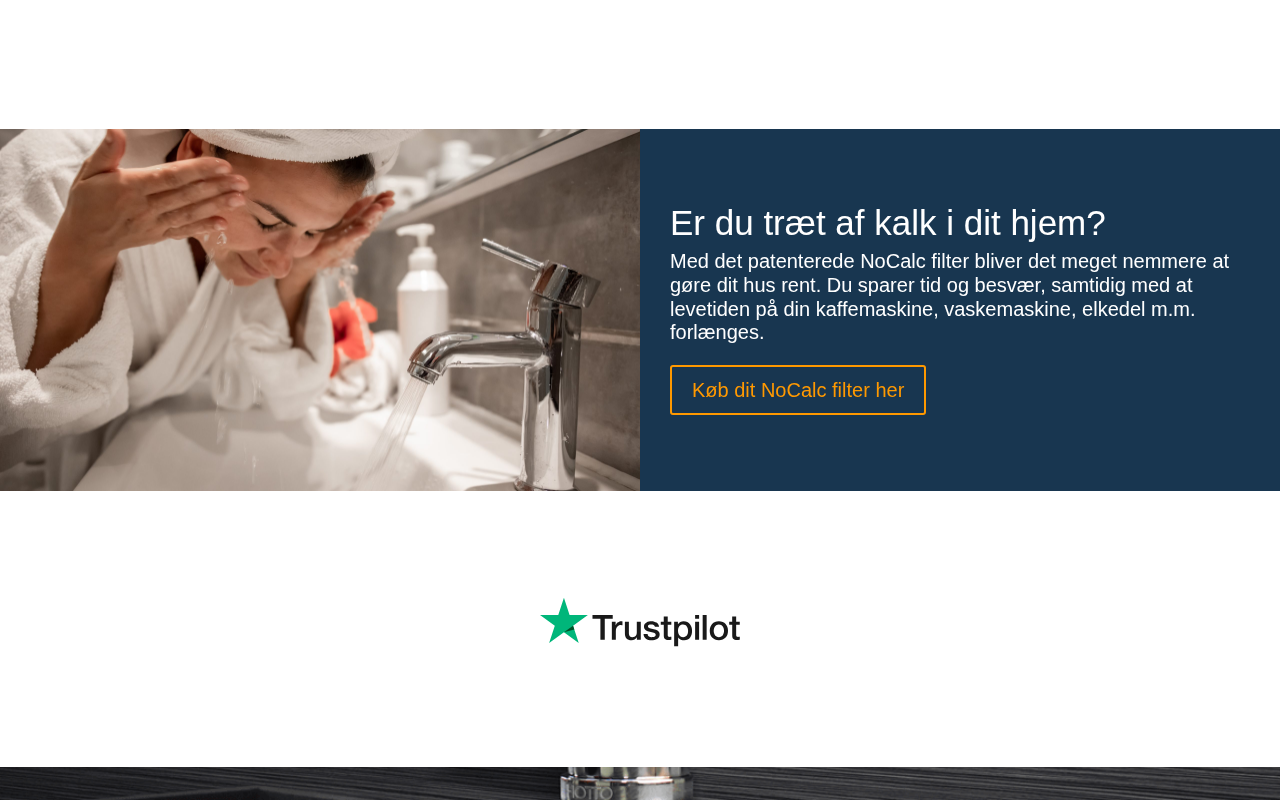Click the NoCalc filter description paragraph
The height and width of the screenshot is (800, 1280).
click(950, 297)
